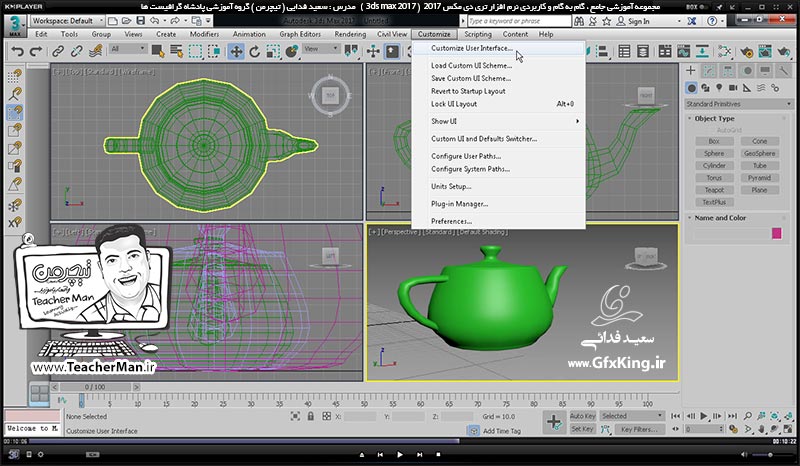Open the Scripting menu
This screenshot has width=800, height=466.
[x=478, y=34]
